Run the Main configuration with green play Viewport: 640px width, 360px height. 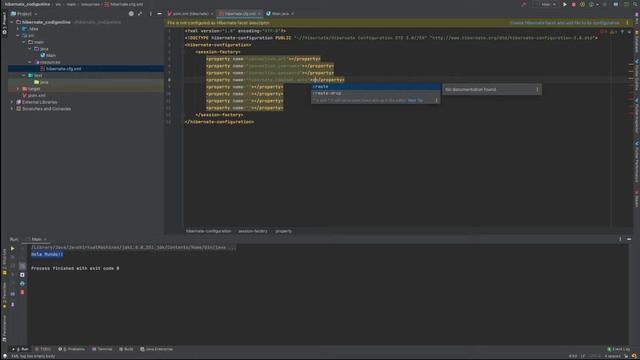click(x=565, y=4)
